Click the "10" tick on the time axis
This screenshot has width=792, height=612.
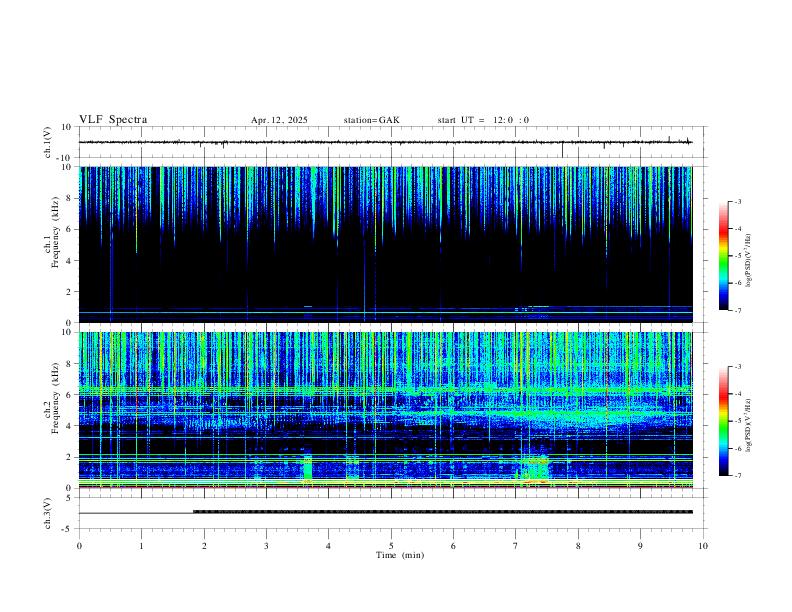(703, 546)
